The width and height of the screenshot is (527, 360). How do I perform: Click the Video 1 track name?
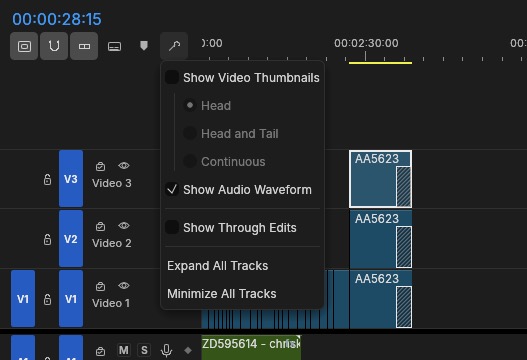tap(111, 303)
